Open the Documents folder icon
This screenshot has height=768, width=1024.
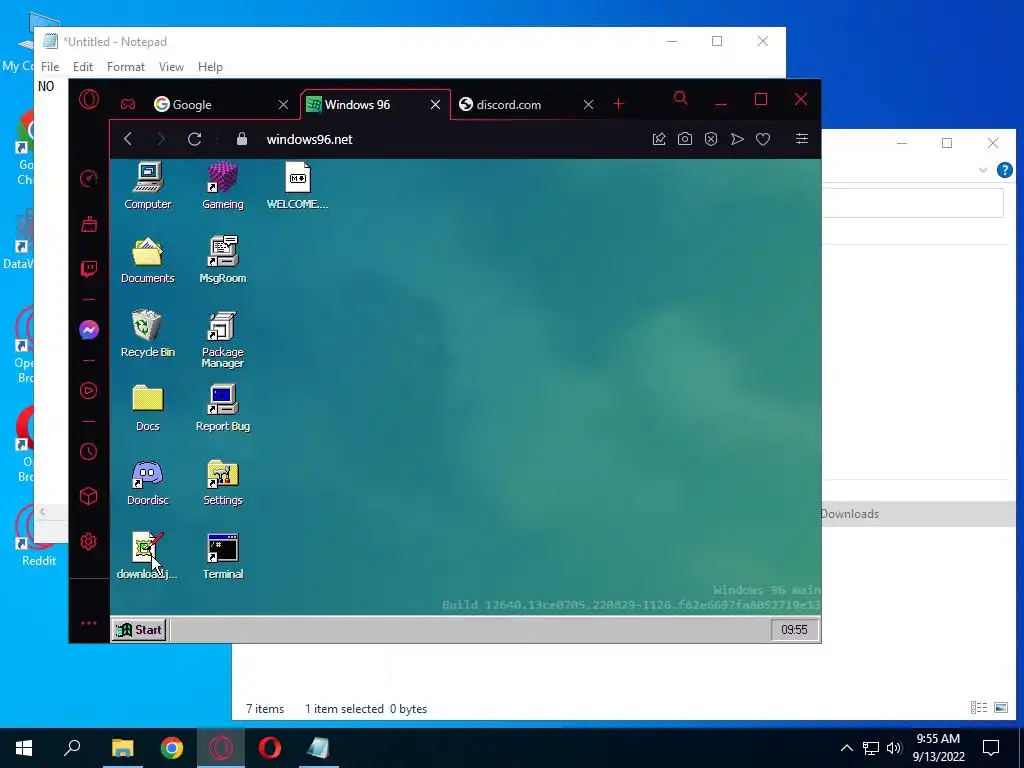click(x=148, y=260)
